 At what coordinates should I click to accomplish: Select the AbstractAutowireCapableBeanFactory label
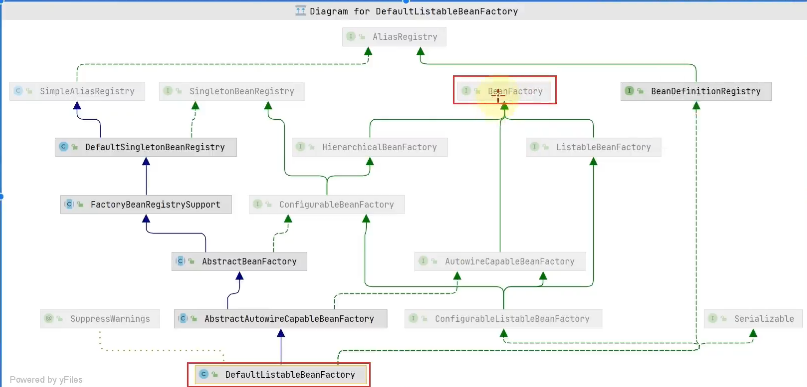pos(289,319)
